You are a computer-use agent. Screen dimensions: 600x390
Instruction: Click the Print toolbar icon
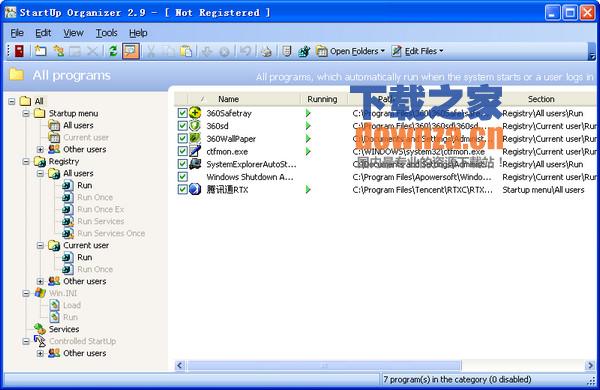[266, 51]
